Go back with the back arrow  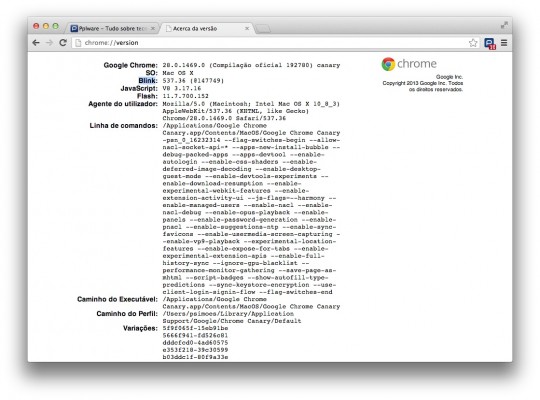pyautogui.click(x=36, y=43)
